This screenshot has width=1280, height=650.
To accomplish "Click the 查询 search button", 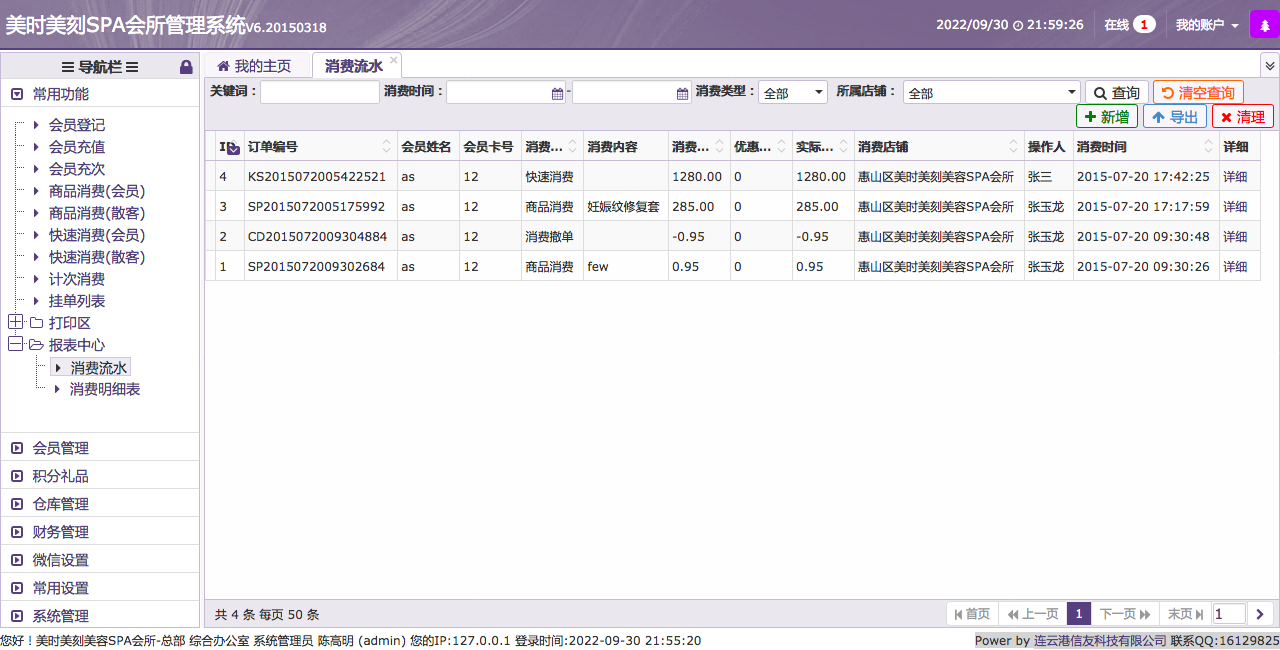I will pos(1116,93).
